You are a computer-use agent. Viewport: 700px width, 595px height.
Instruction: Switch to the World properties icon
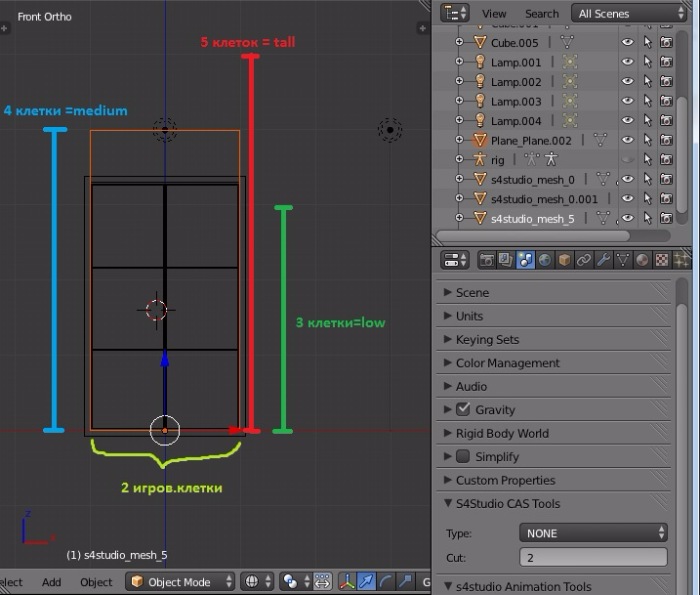tap(545, 260)
